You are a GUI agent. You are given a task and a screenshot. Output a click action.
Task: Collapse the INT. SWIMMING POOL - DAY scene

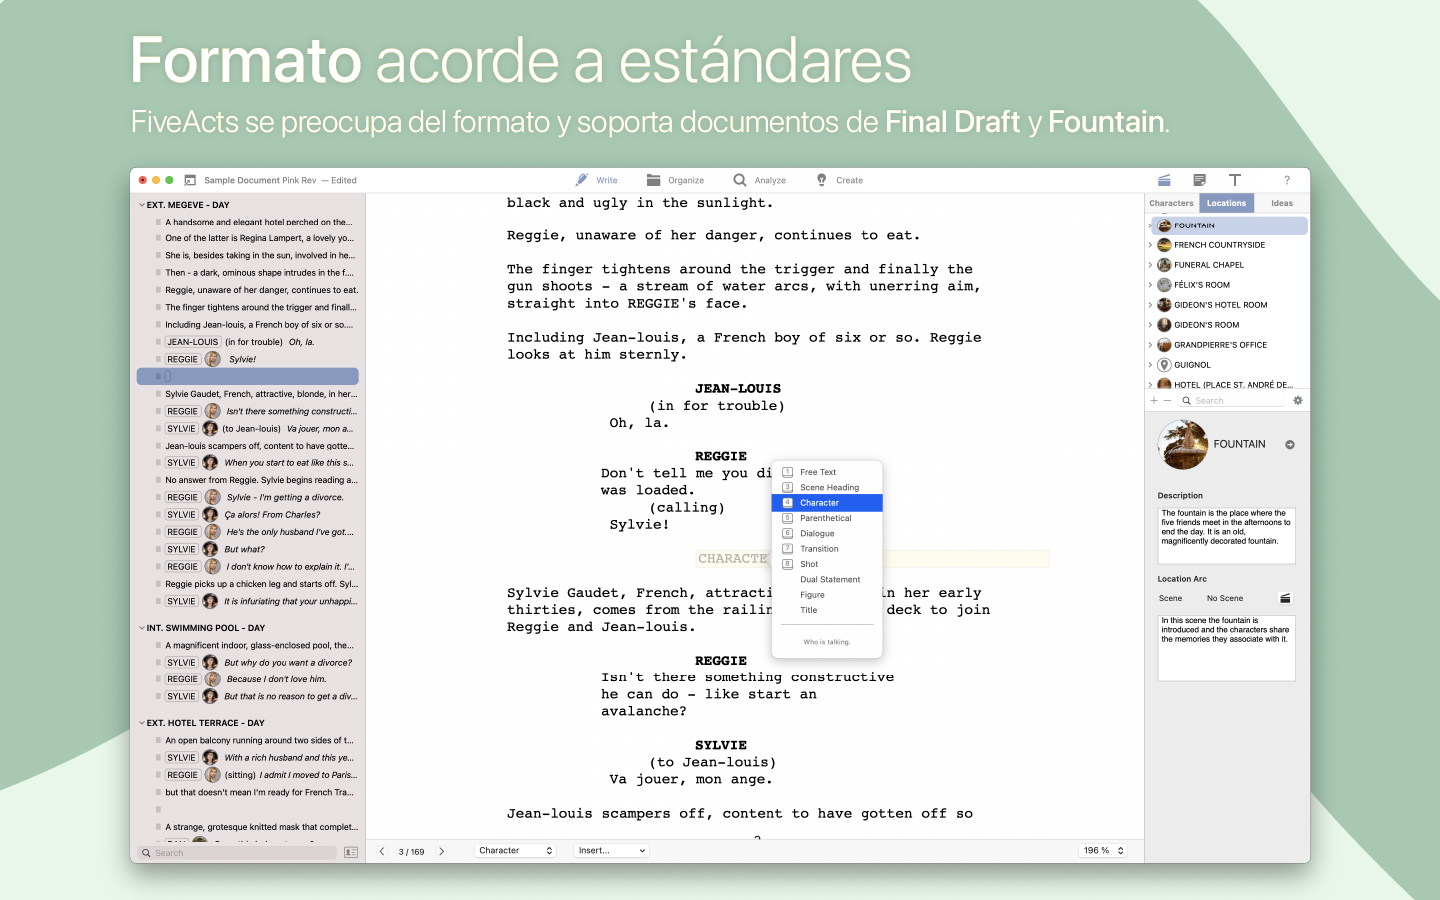[141, 628]
